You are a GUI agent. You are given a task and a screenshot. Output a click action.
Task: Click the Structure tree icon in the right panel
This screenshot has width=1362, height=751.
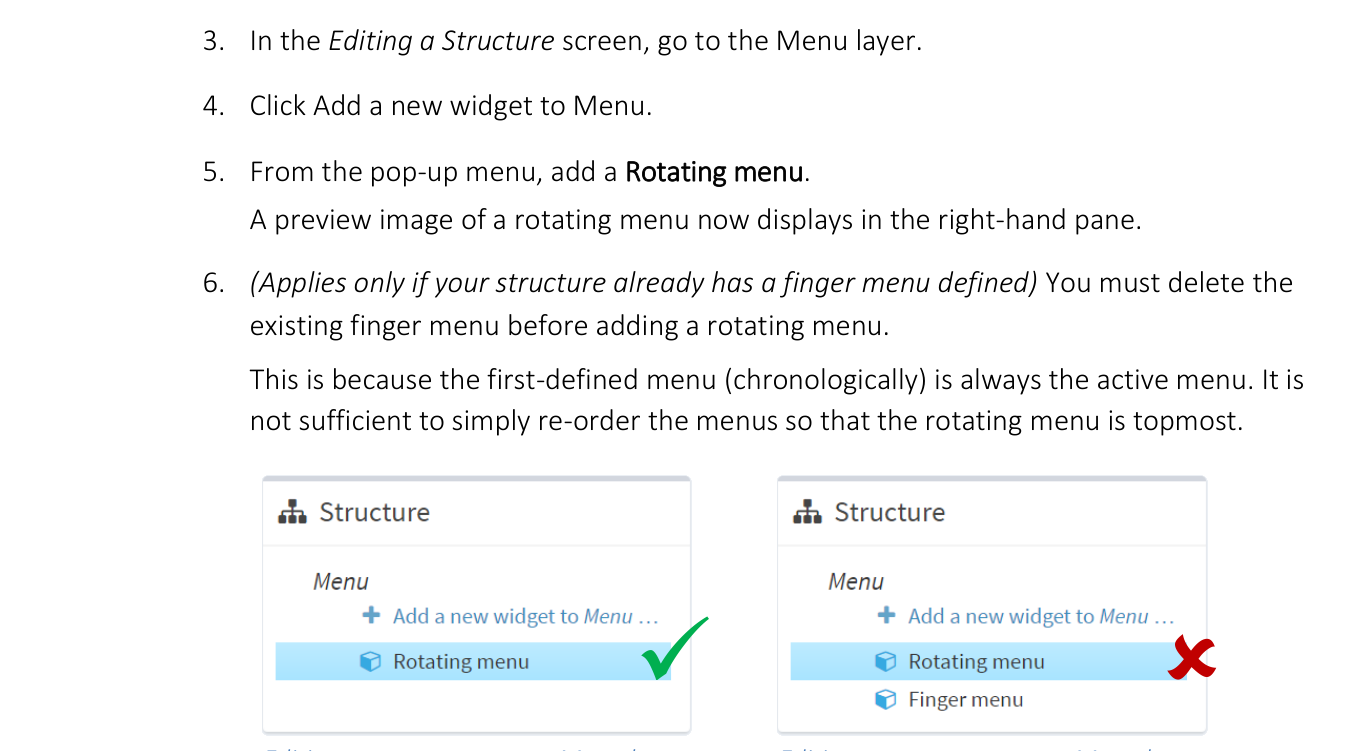pos(806,511)
